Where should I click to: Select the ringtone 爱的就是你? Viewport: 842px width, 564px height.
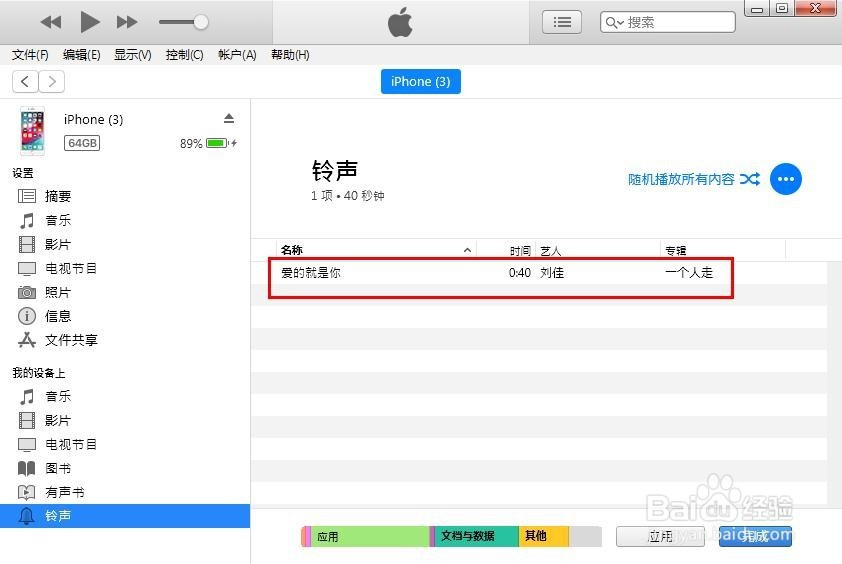coord(311,273)
